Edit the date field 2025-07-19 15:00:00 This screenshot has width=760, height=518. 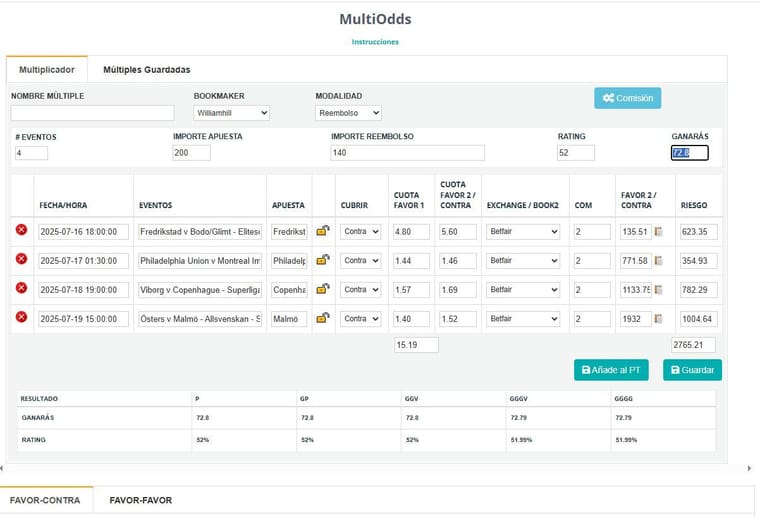pyautogui.click(x=84, y=319)
